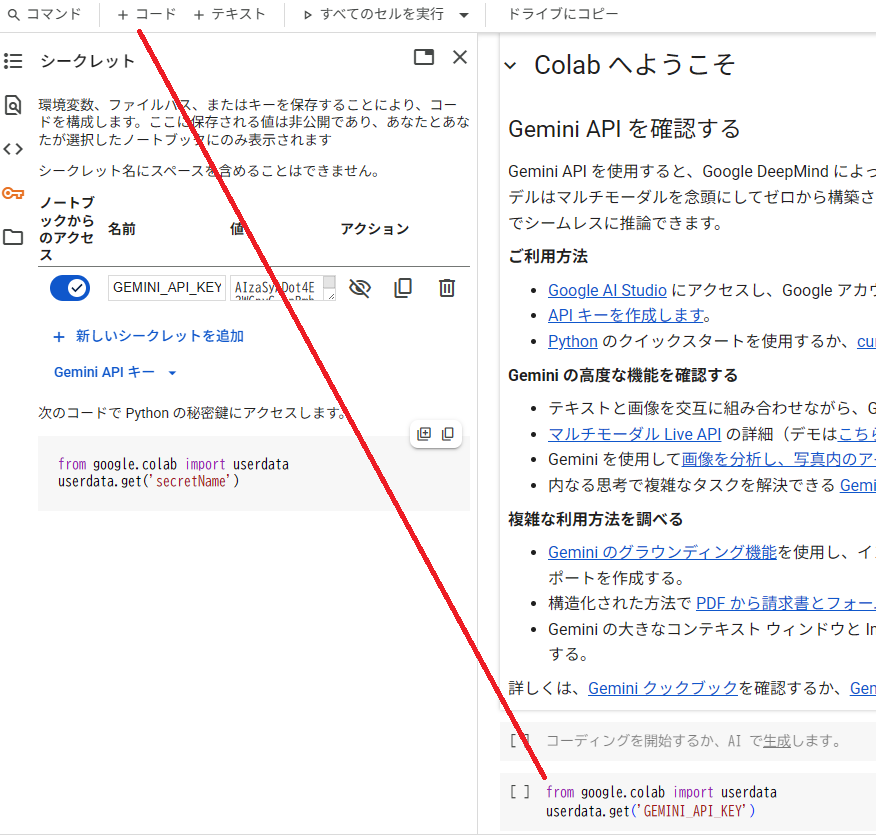876x837 pixels.
Task: Open the Google AI Studio link
Action: click(x=607, y=290)
